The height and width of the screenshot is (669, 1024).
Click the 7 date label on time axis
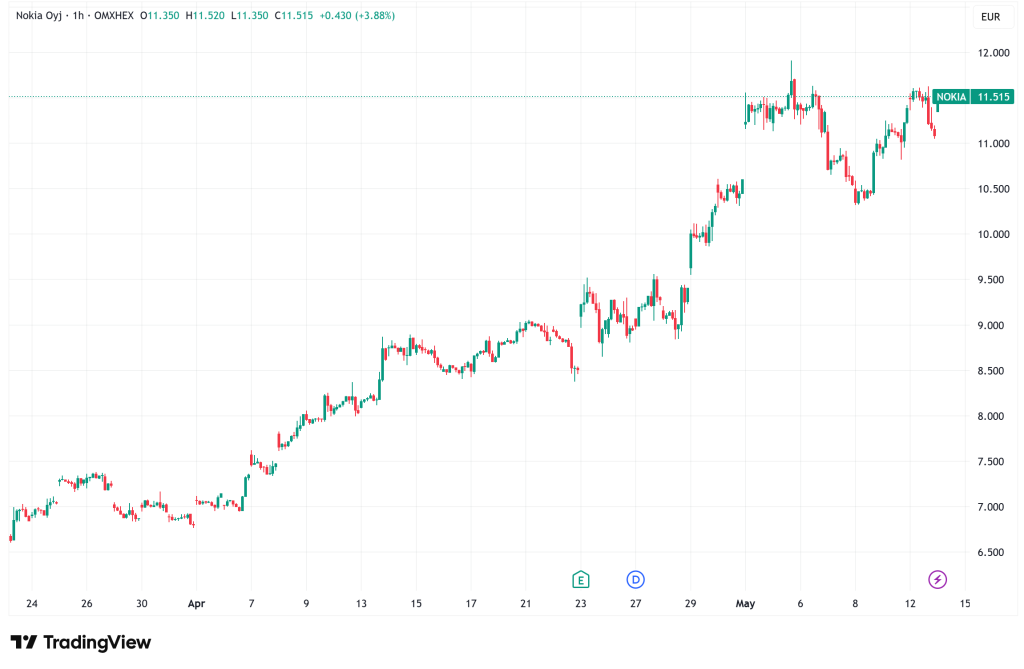point(251,604)
